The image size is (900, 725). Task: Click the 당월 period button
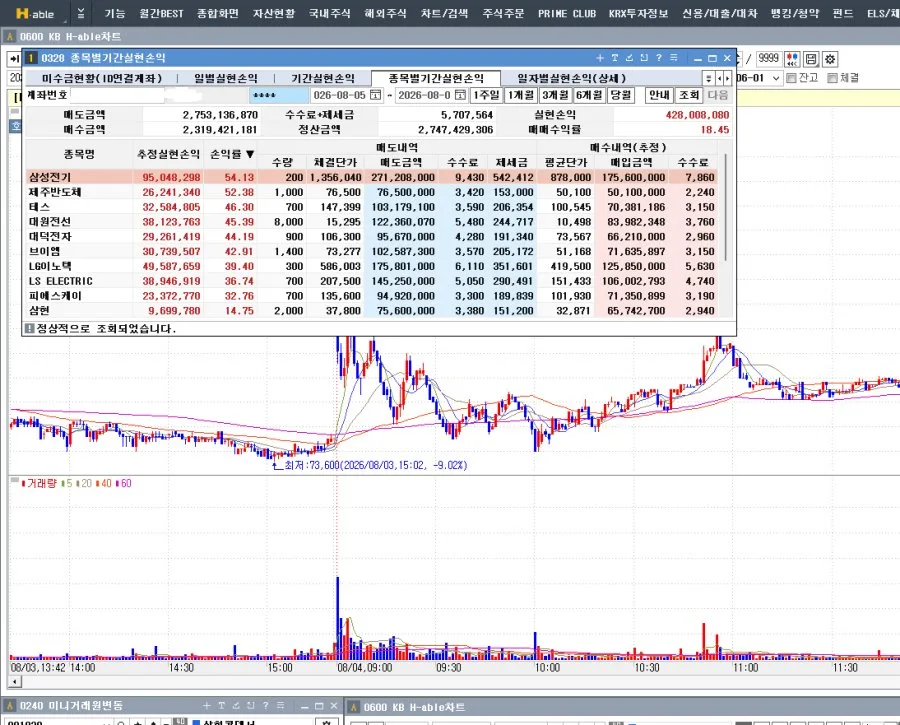coord(620,95)
